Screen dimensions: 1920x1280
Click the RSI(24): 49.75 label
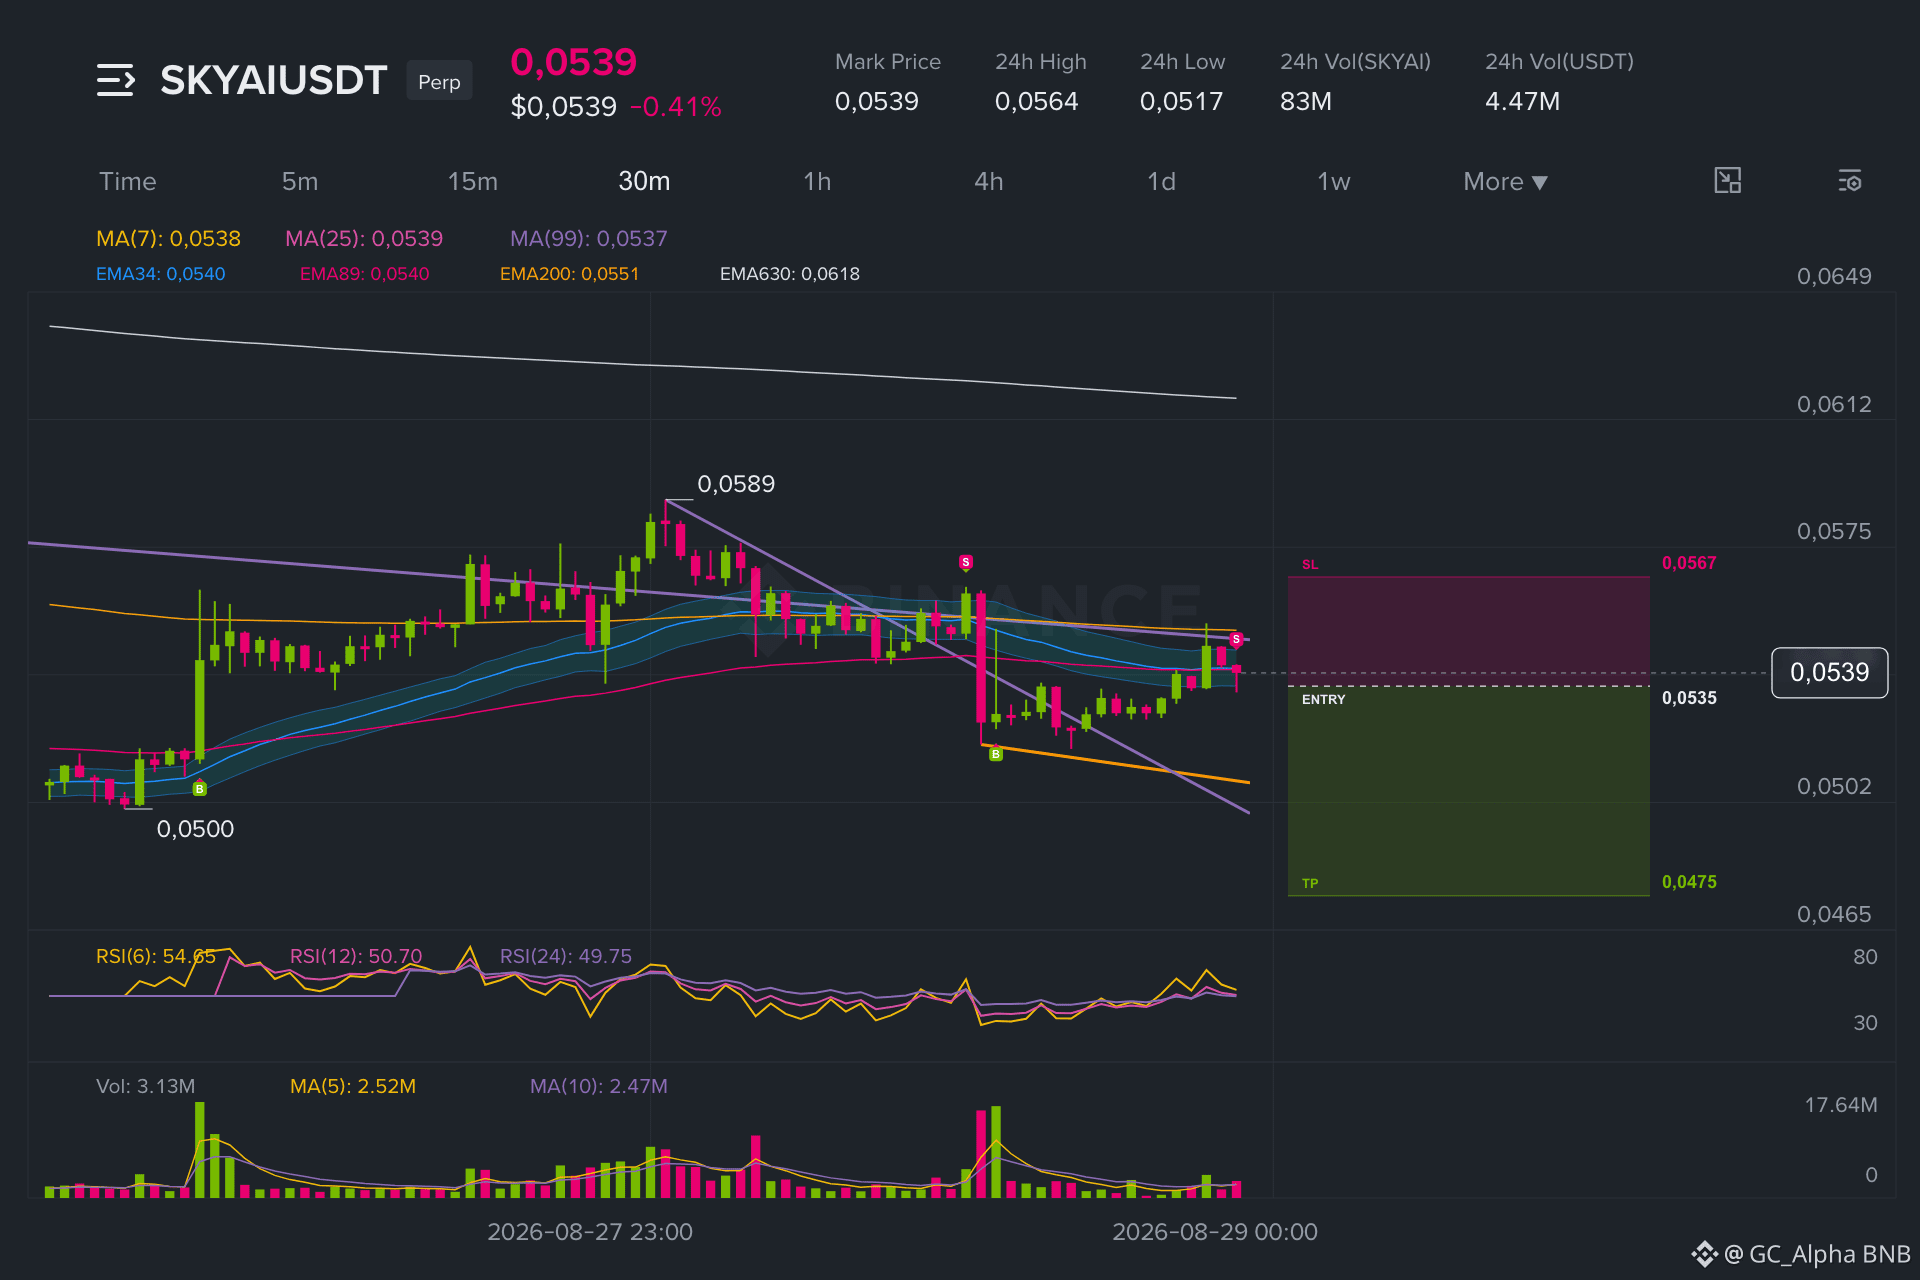(566, 956)
